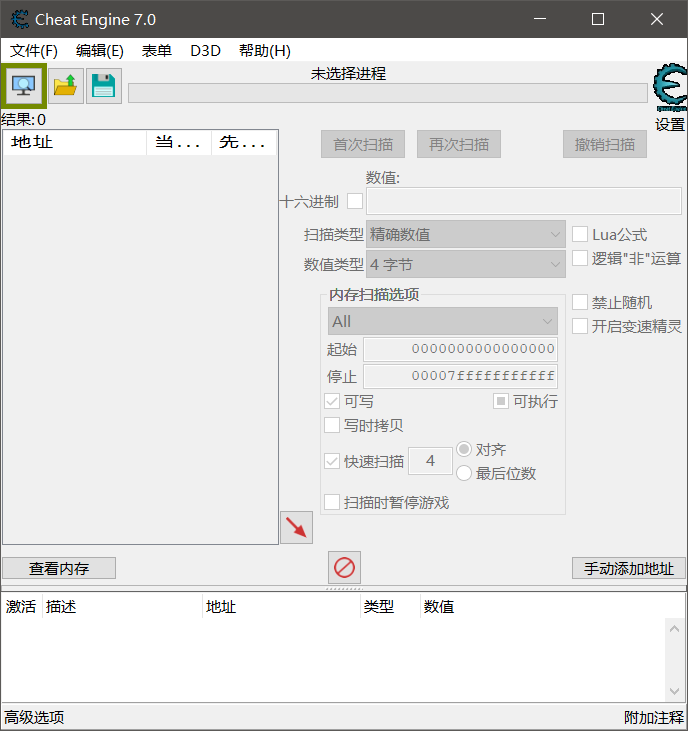Click the 手动添加地址 button
The width and height of the screenshot is (688, 731).
[x=629, y=568]
